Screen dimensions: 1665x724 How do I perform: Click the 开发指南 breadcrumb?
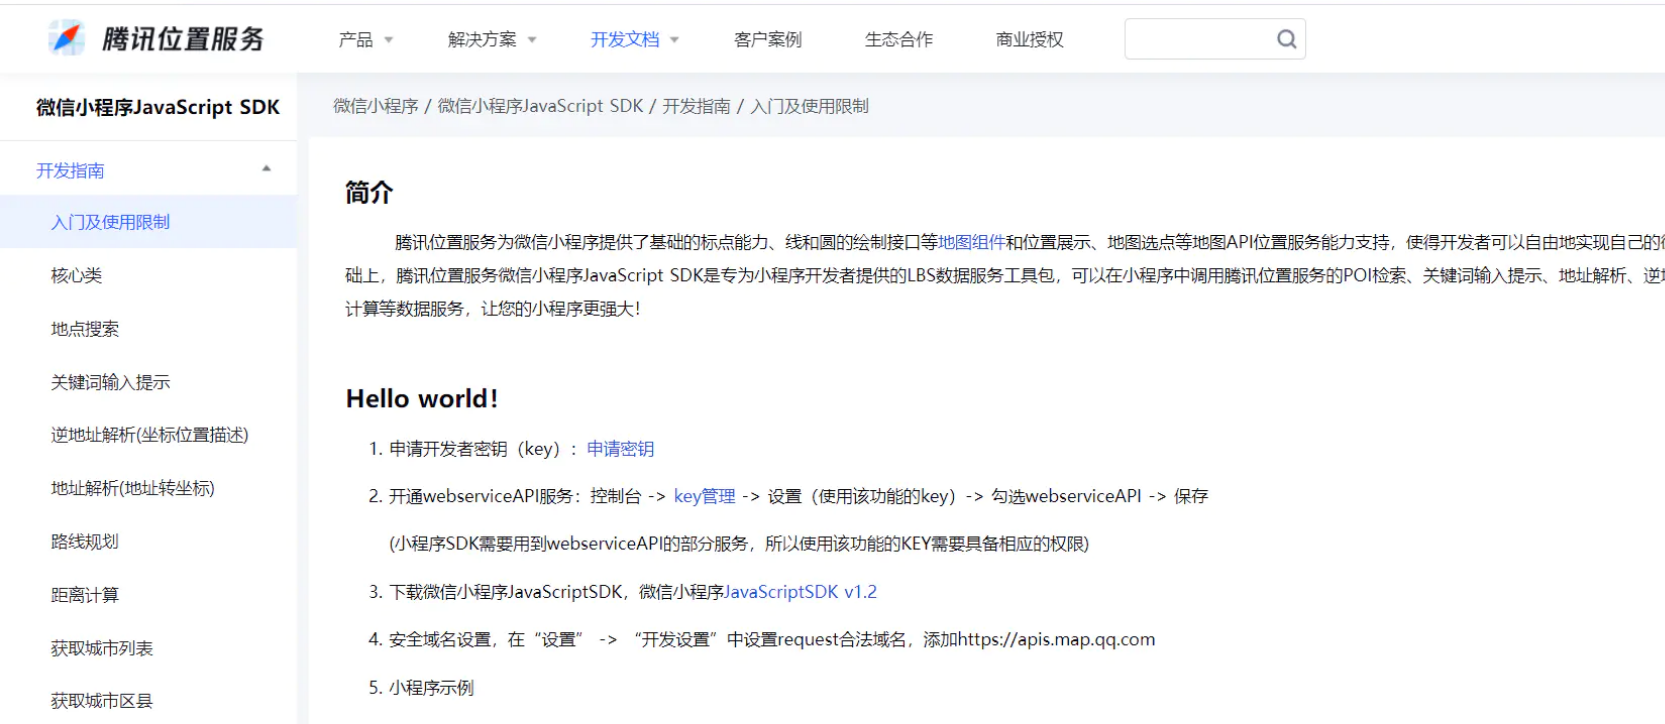[x=696, y=106]
